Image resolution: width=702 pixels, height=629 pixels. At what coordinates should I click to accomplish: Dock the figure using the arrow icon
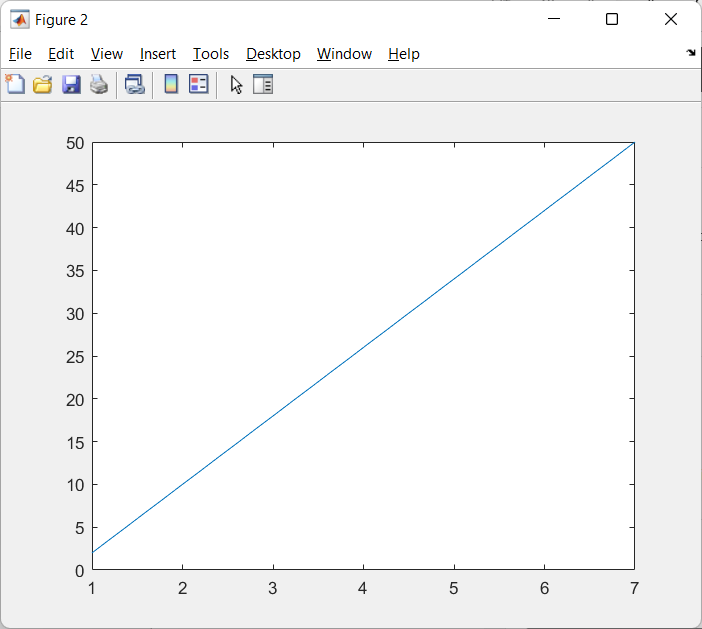[691, 53]
